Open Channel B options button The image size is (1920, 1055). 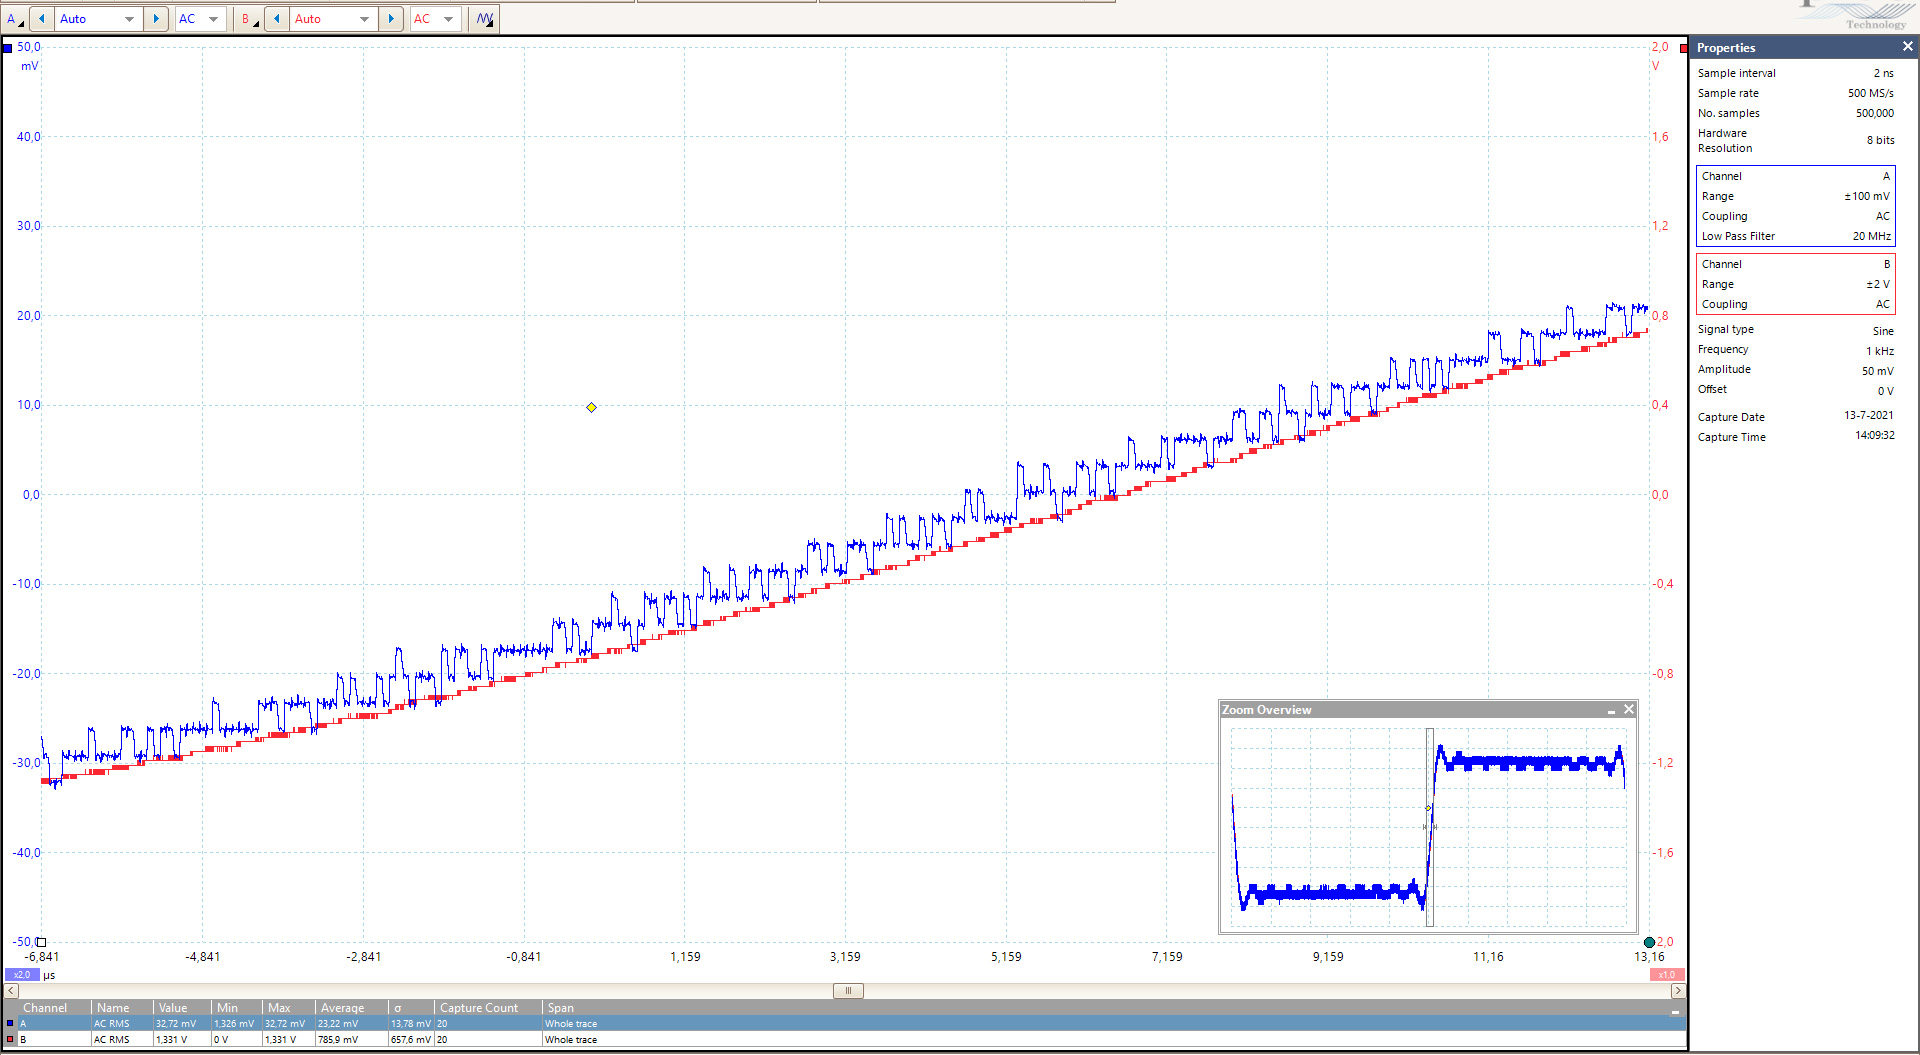(249, 19)
